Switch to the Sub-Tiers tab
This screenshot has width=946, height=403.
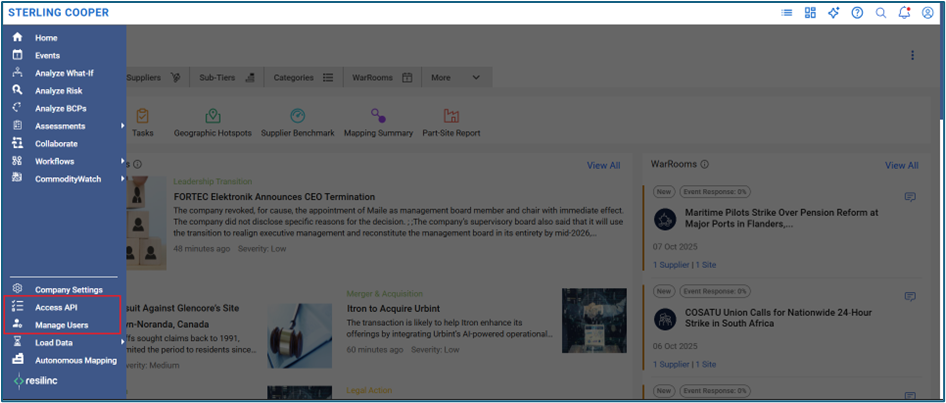[227, 77]
